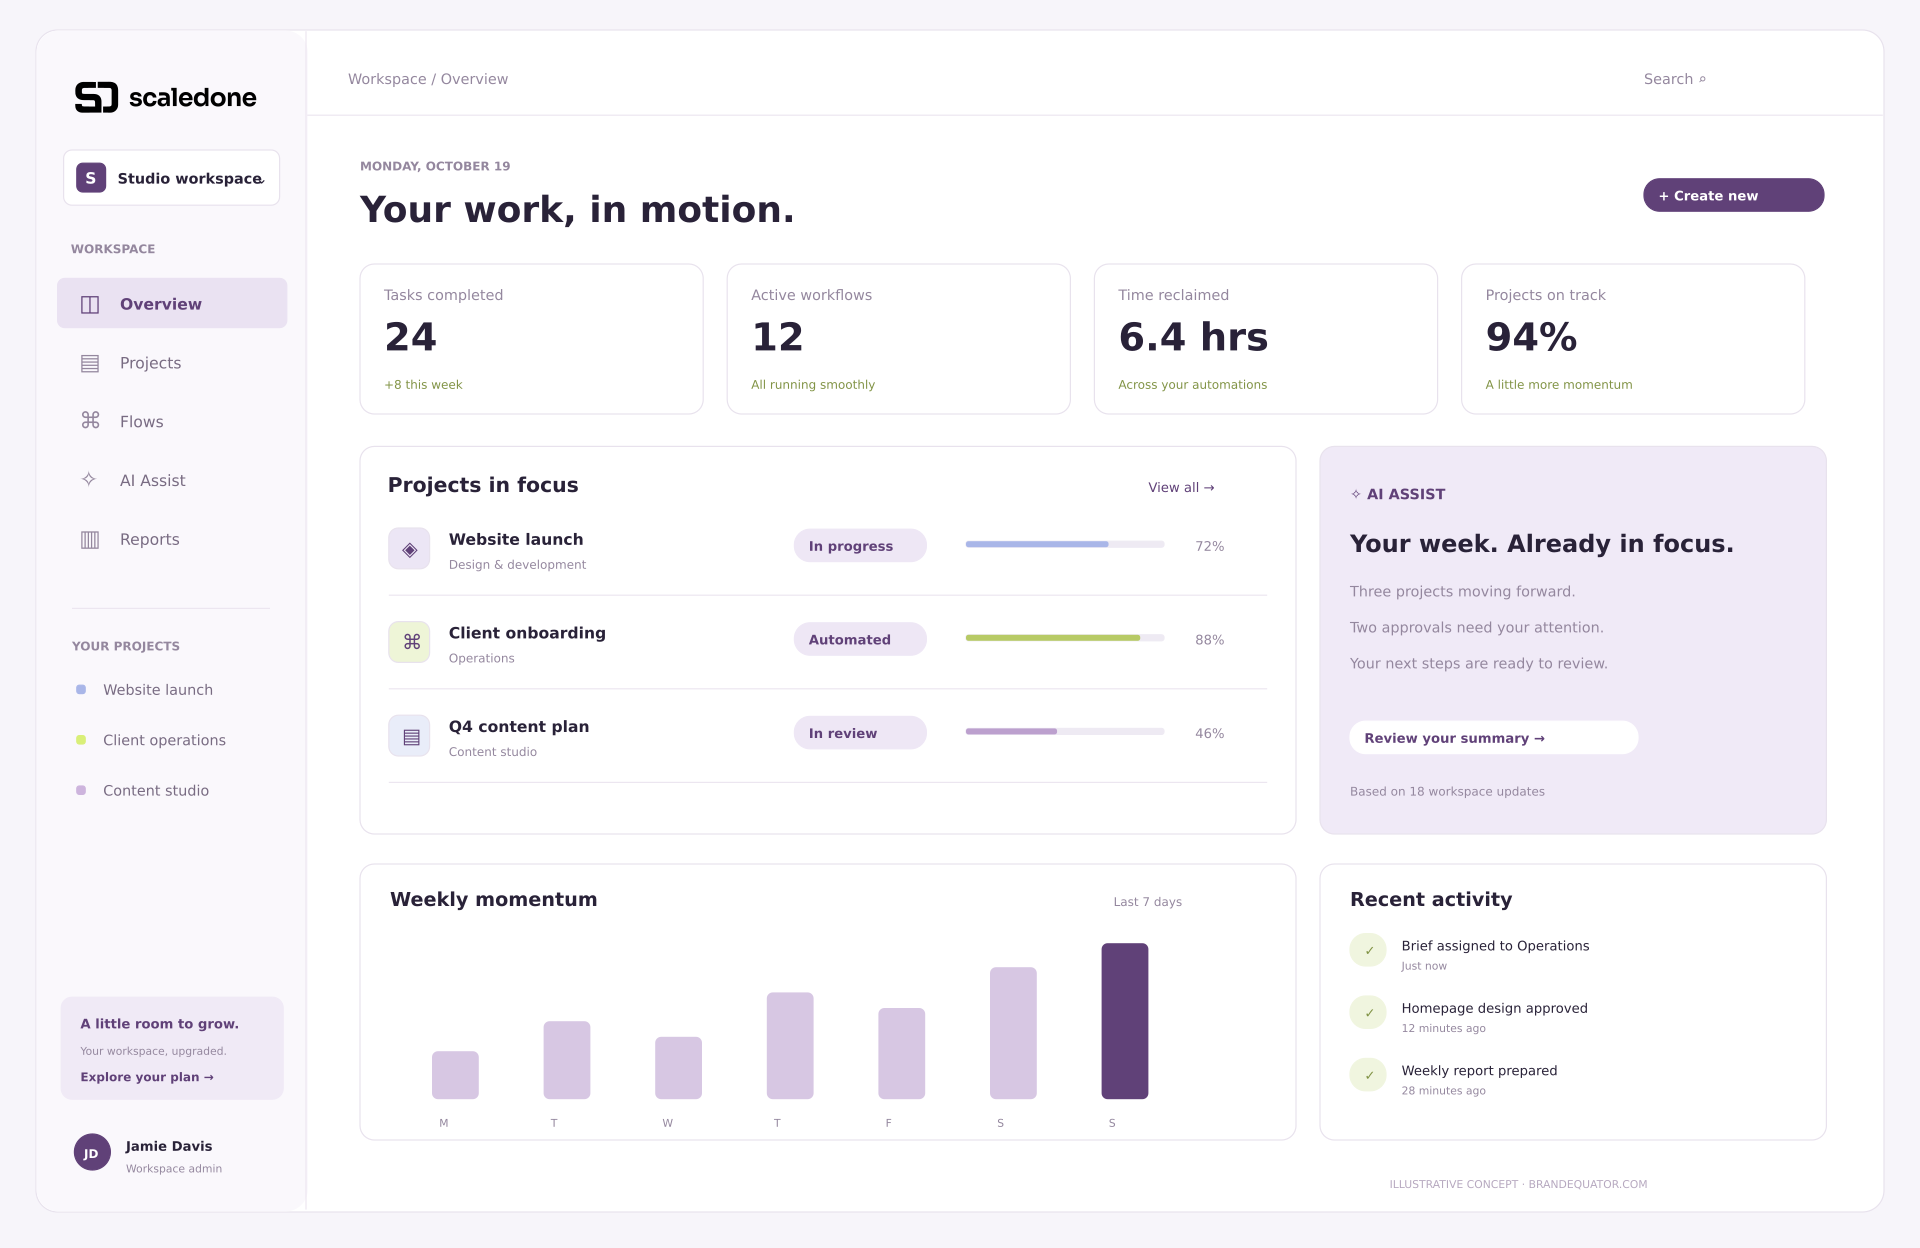Viewport: 1920px width, 1248px height.
Task: Click the Projects list icon in the sidebar
Action: pyautogui.click(x=90, y=363)
